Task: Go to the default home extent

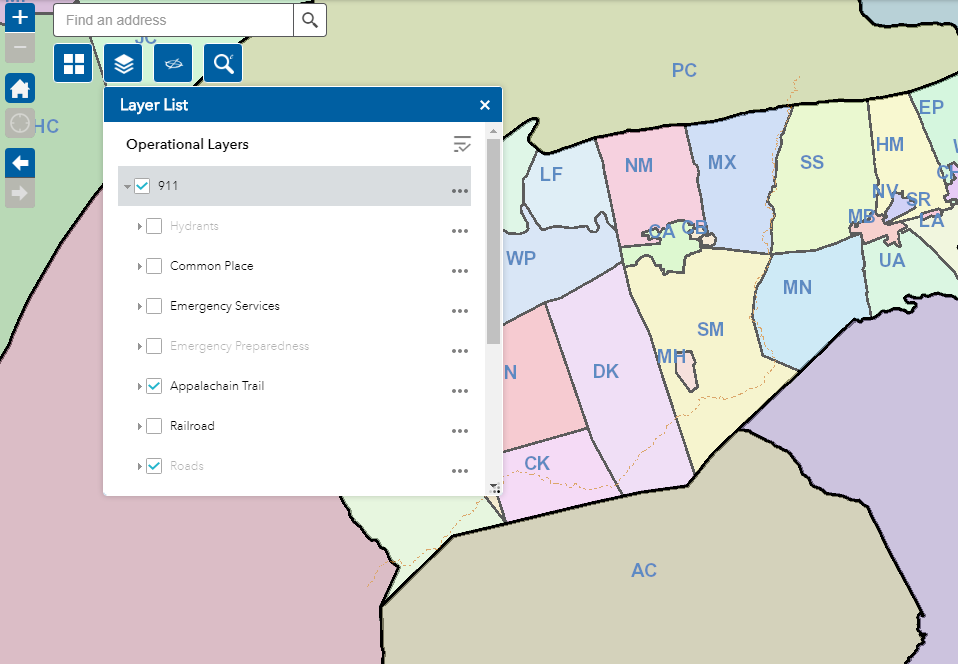Action: (20, 89)
